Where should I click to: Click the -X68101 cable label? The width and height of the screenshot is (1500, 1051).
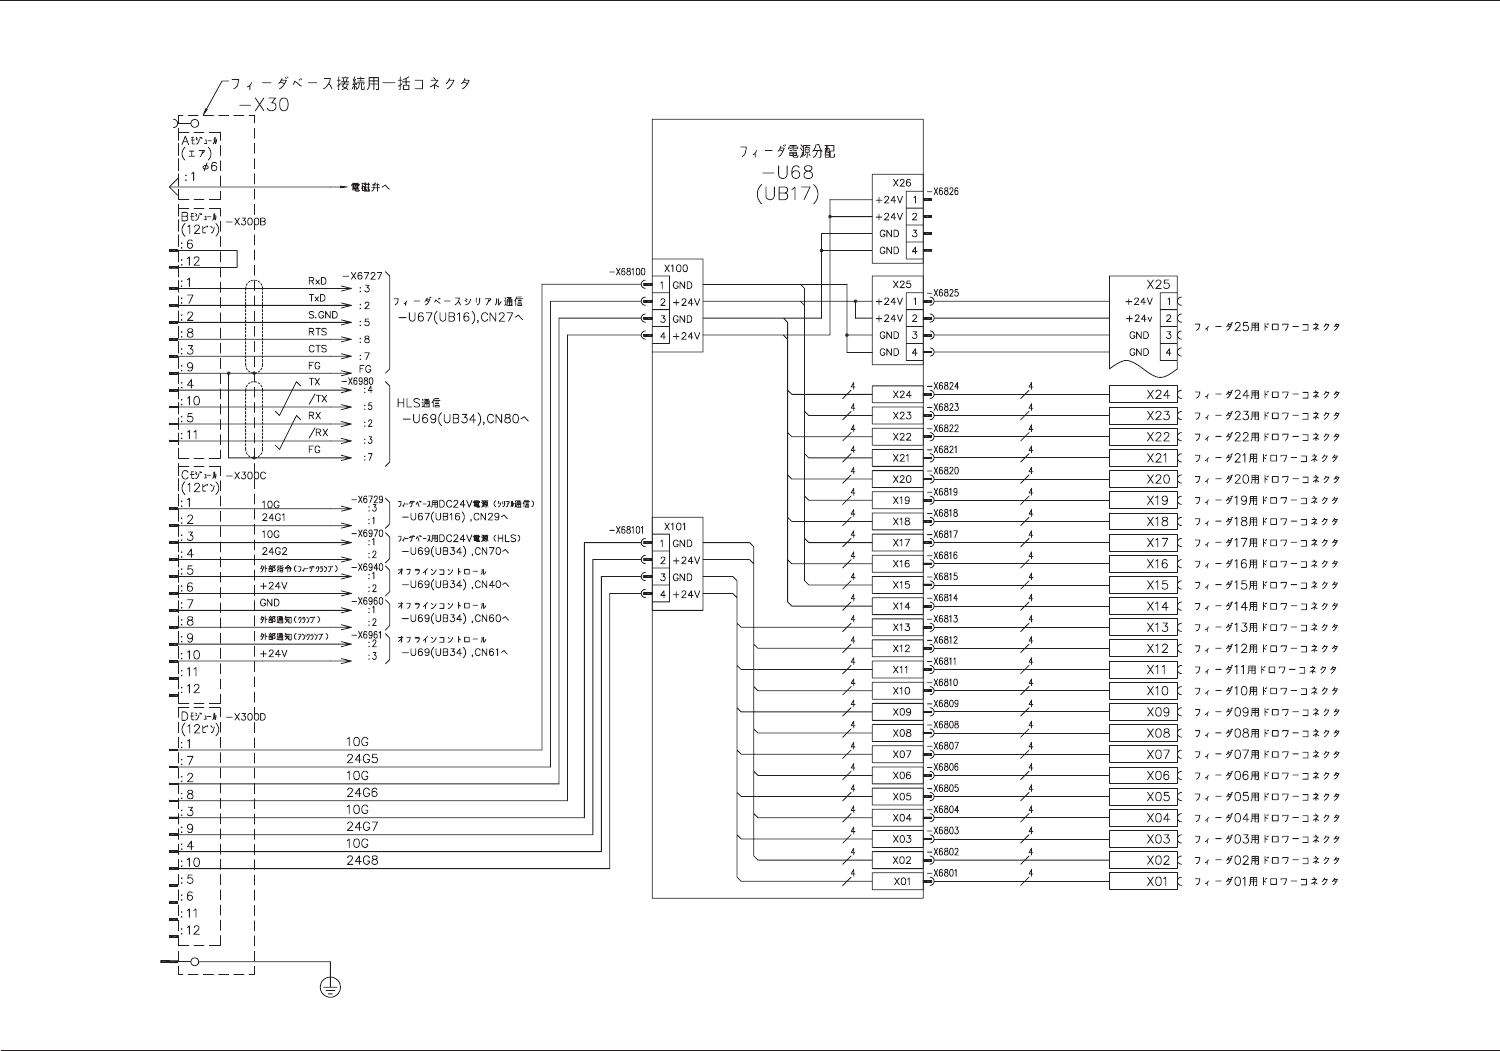point(627,530)
